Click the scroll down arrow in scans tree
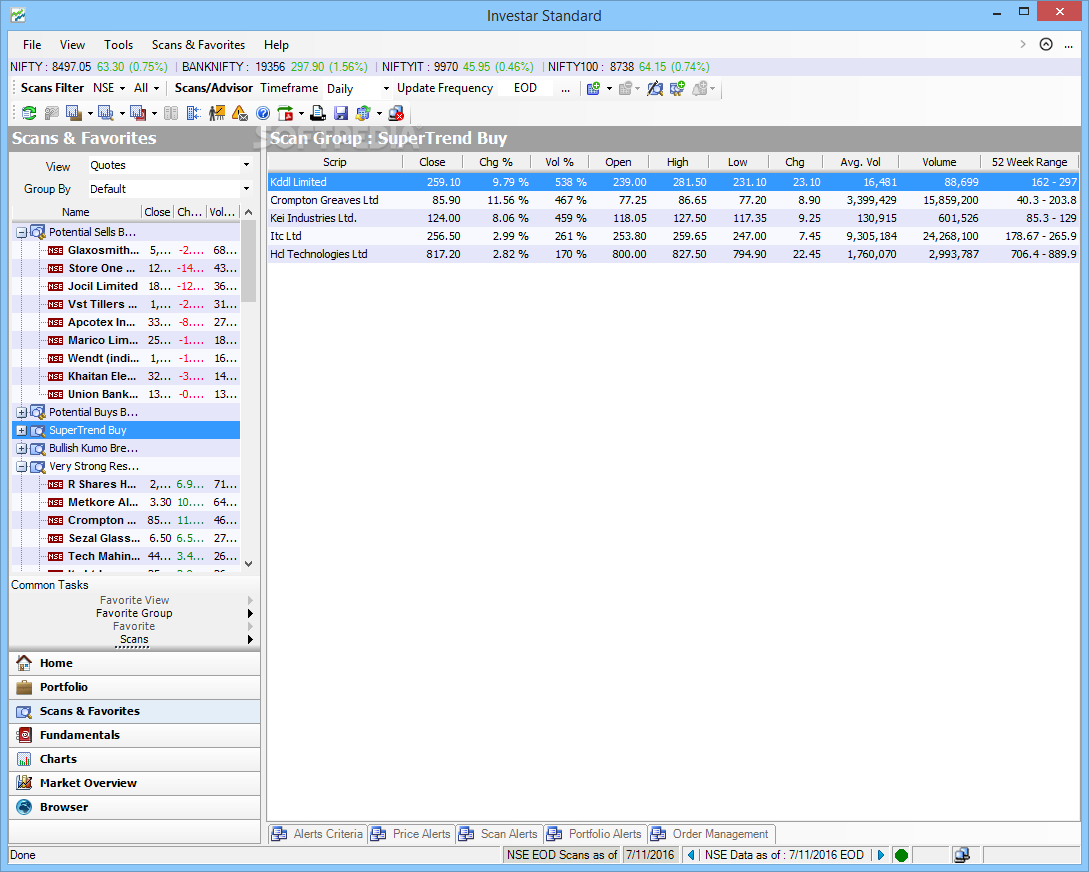The height and width of the screenshot is (872, 1089). point(249,564)
